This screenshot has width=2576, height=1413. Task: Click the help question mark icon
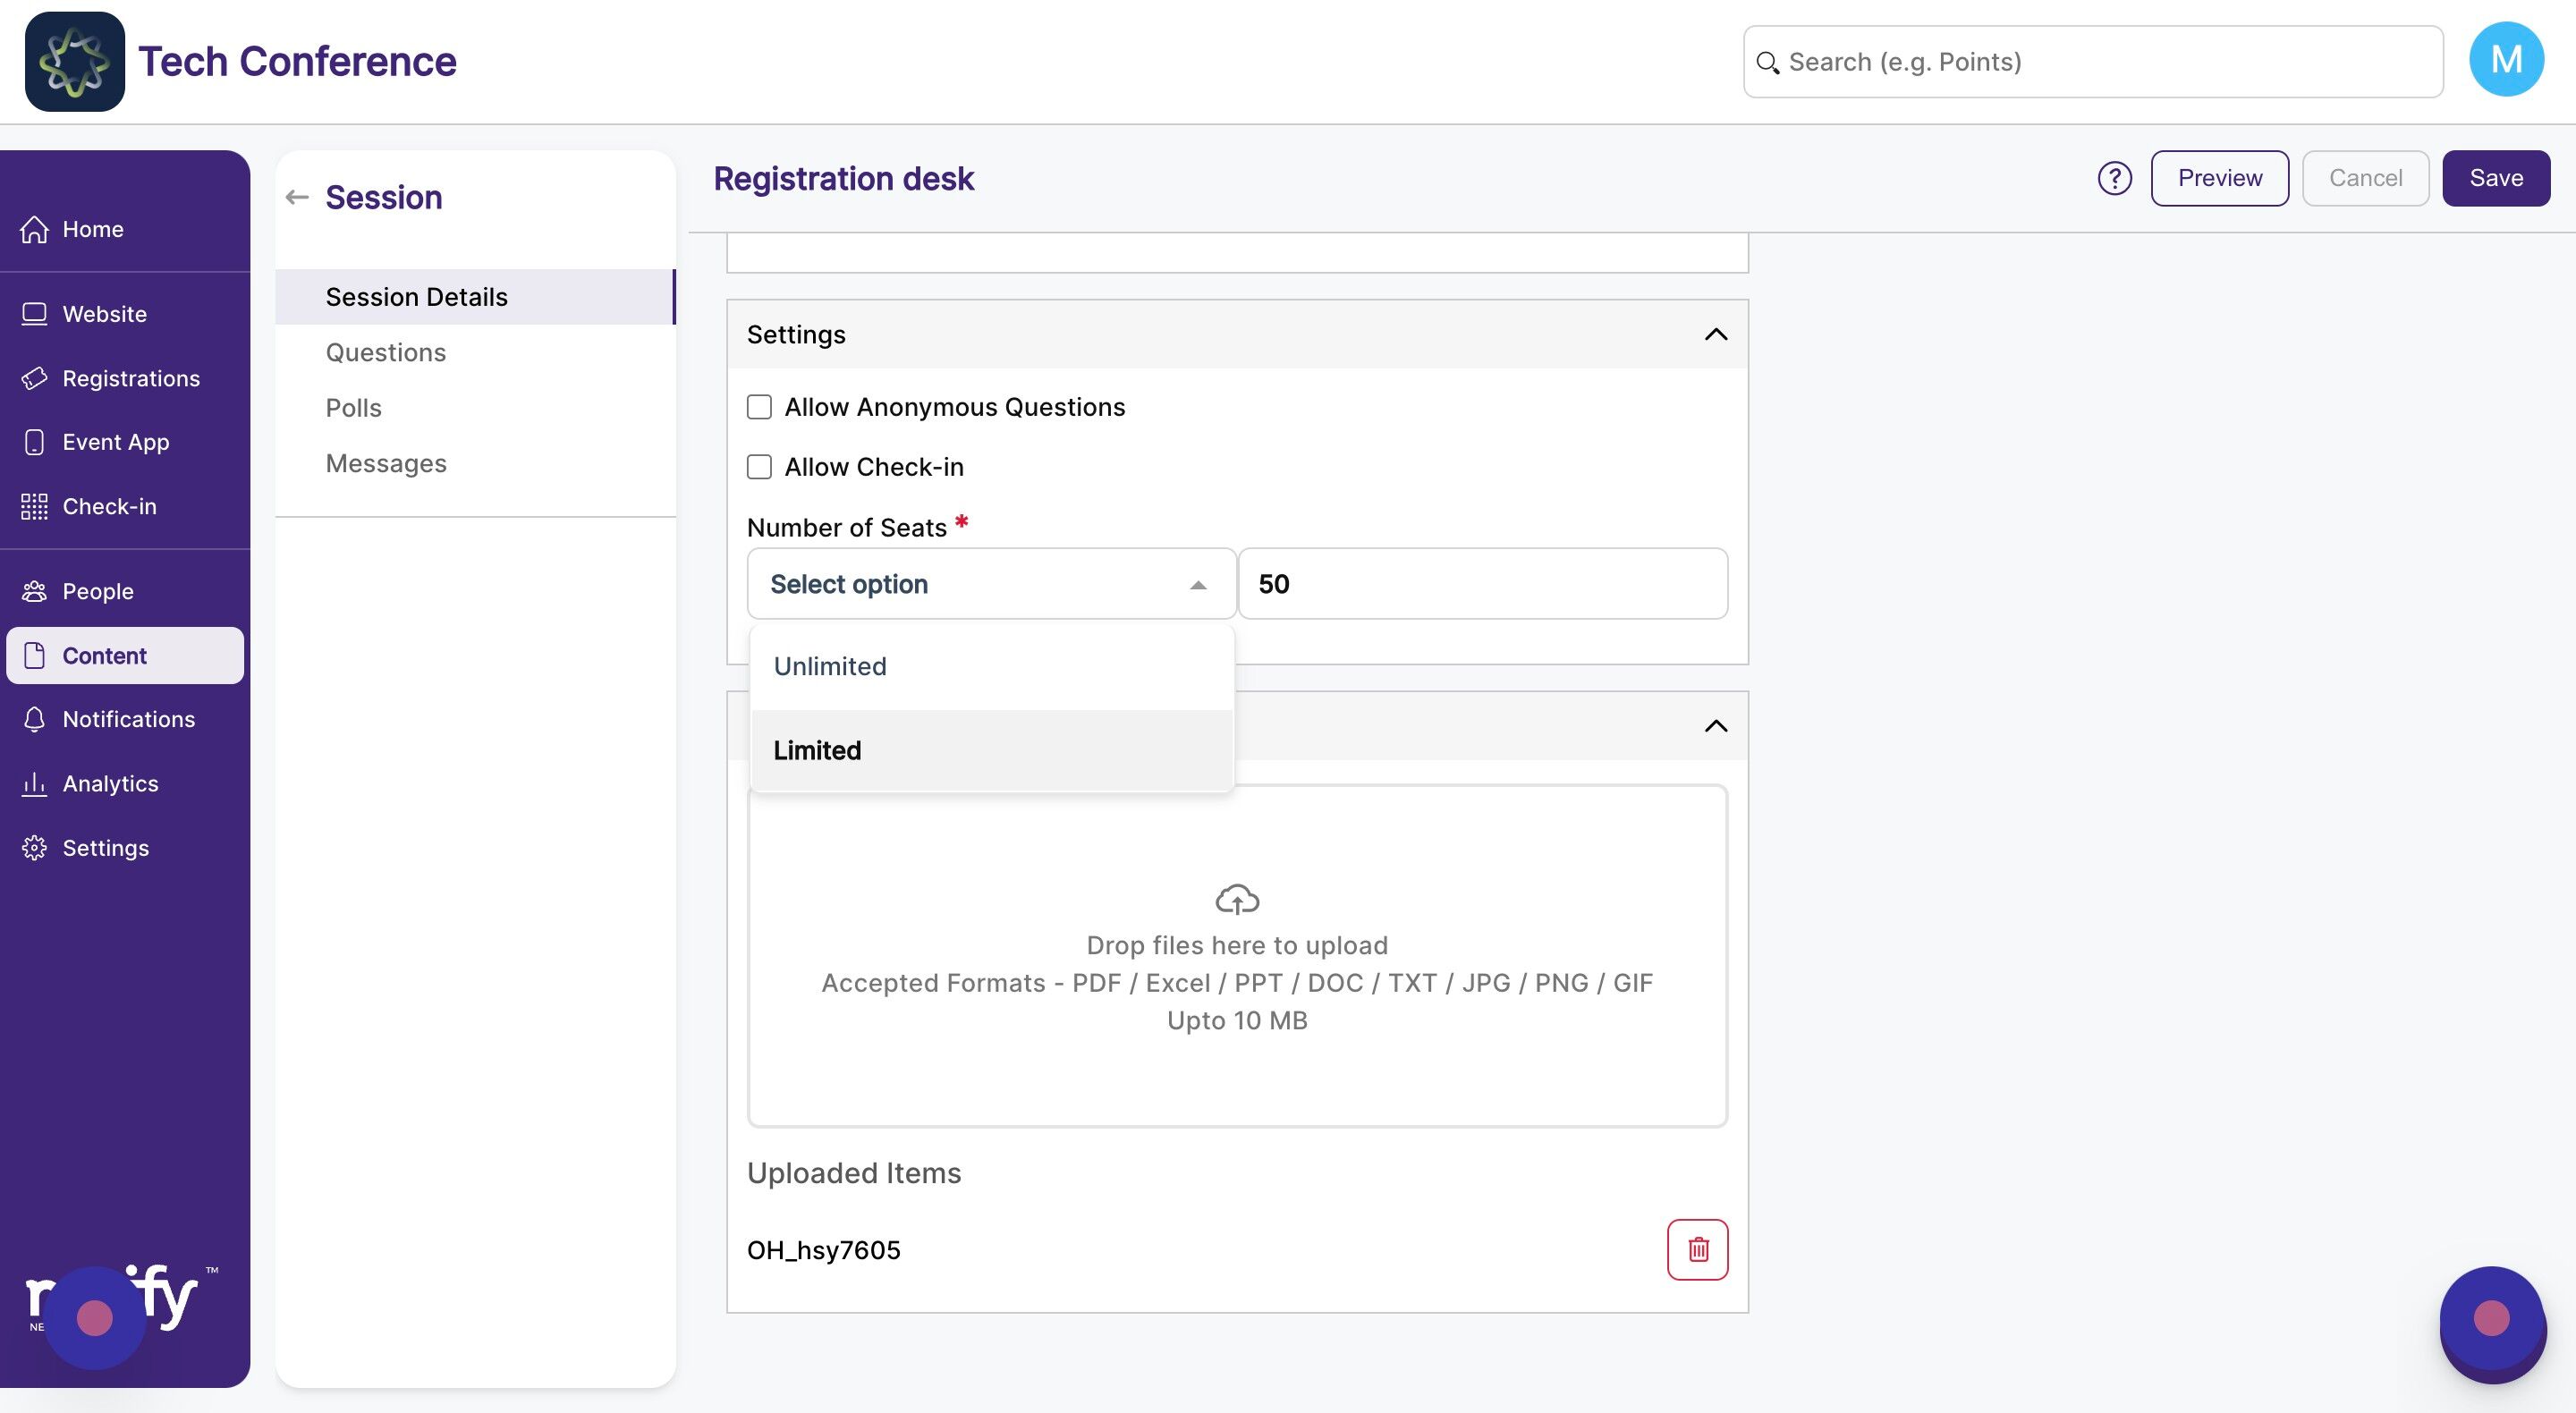[x=2114, y=178]
